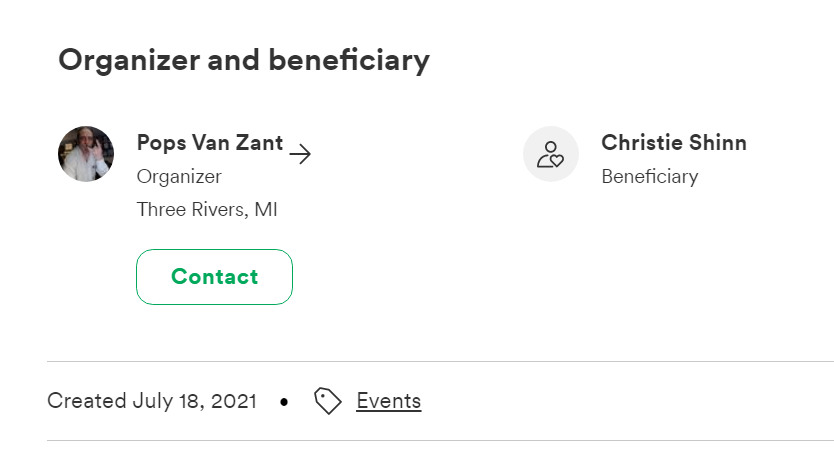
Task: Open the organizer's circular profile photo
Action: coord(86,154)
